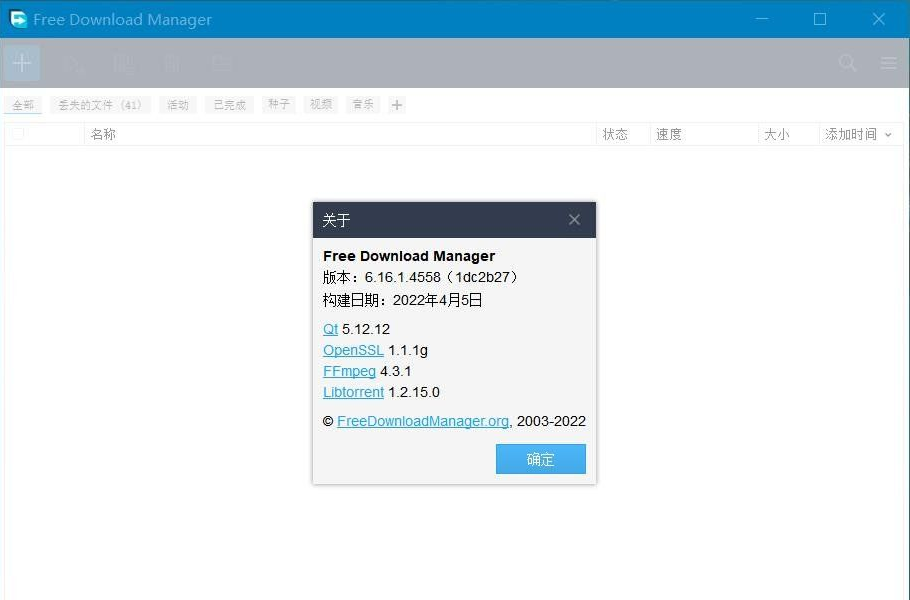Click the Libtorrent link

point(353,392)
